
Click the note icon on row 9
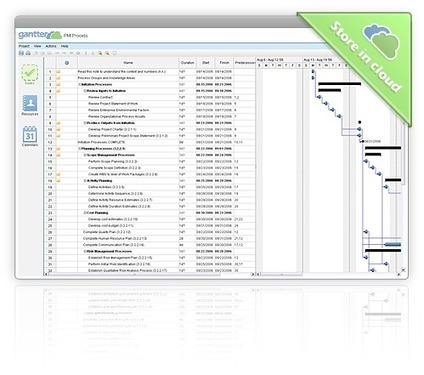click(x=58, y=123)
